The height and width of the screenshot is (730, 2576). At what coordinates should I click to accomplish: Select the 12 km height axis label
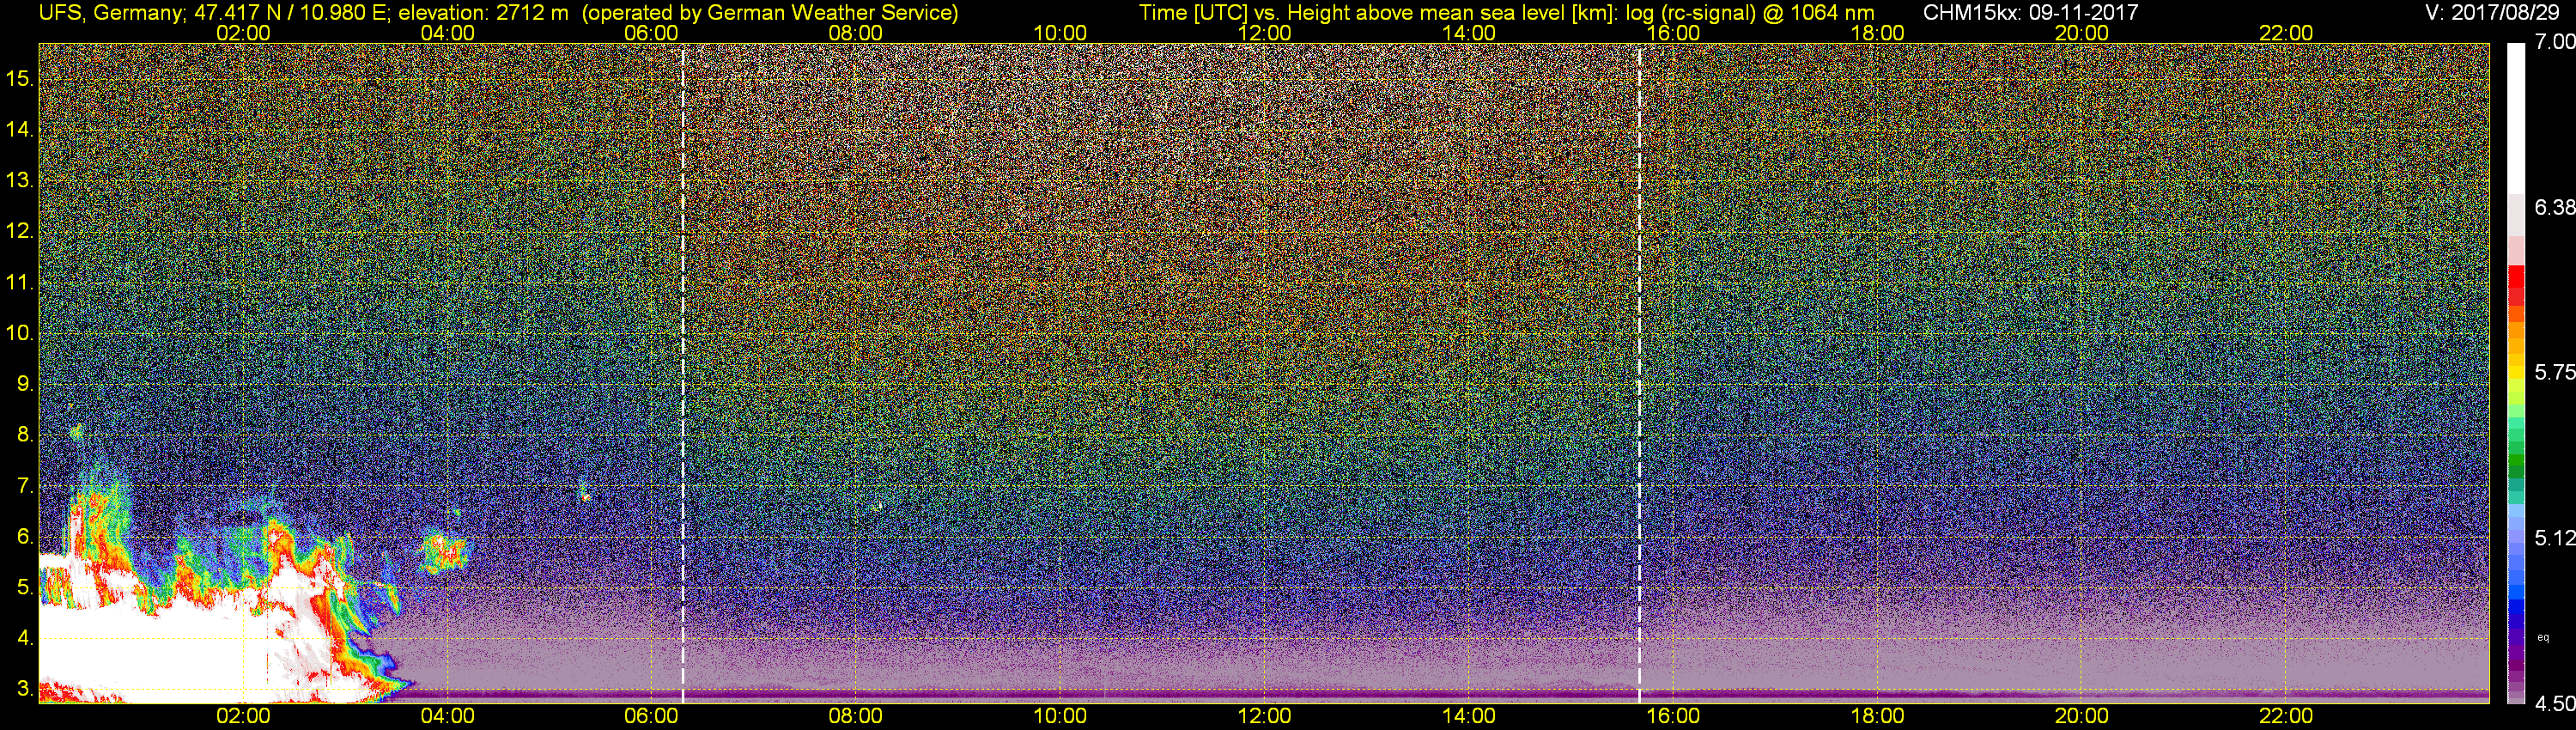click(x=20, y=232)
